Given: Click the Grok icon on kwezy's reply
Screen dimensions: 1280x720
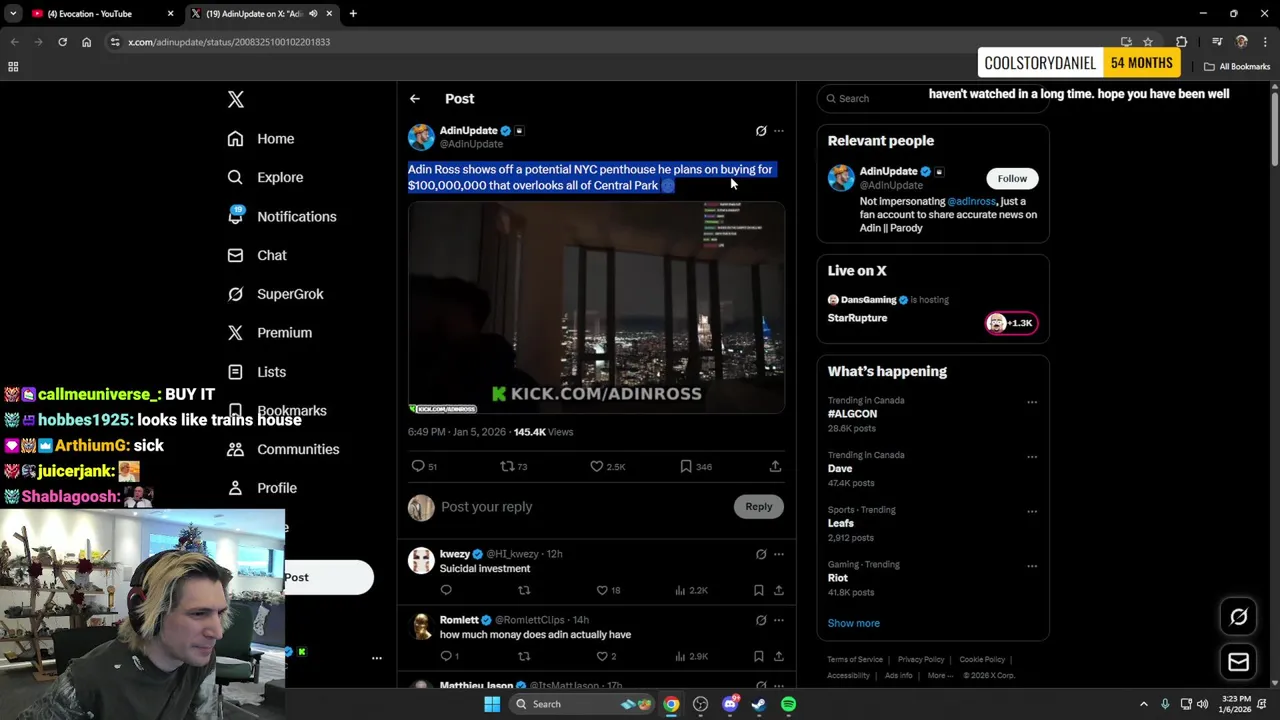Looking at the screenshot, I should [x=761, y=554].
